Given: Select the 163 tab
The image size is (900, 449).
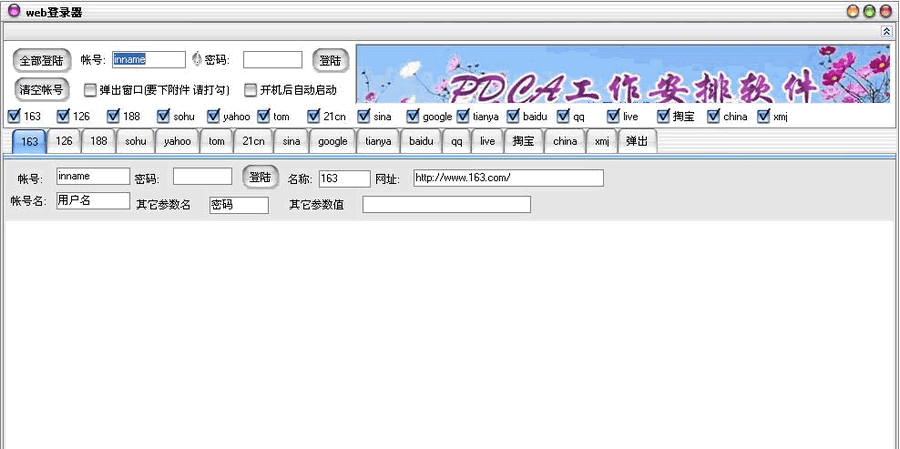Looking at the screenshot, I should pos(29,141).
